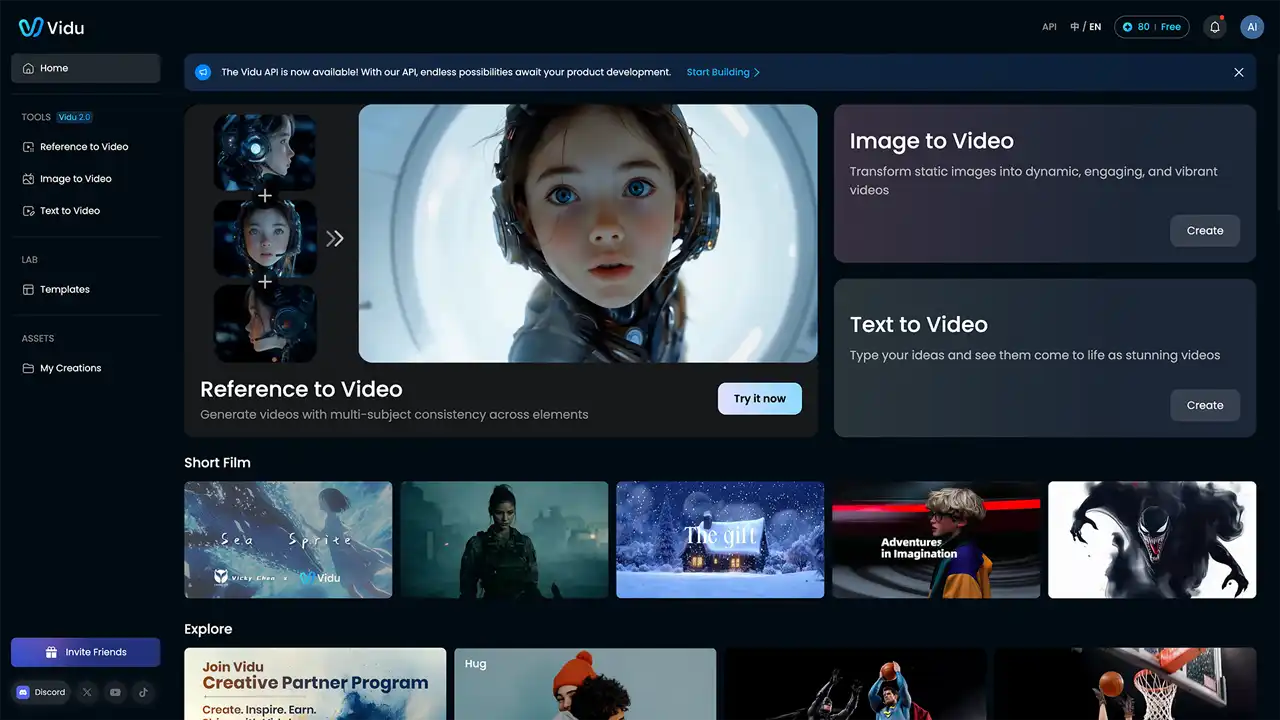Image resolution: width=1280 pixels, height=720 pixels.
Task: Click Create under Image to Video
Action: pos(1204,231)
